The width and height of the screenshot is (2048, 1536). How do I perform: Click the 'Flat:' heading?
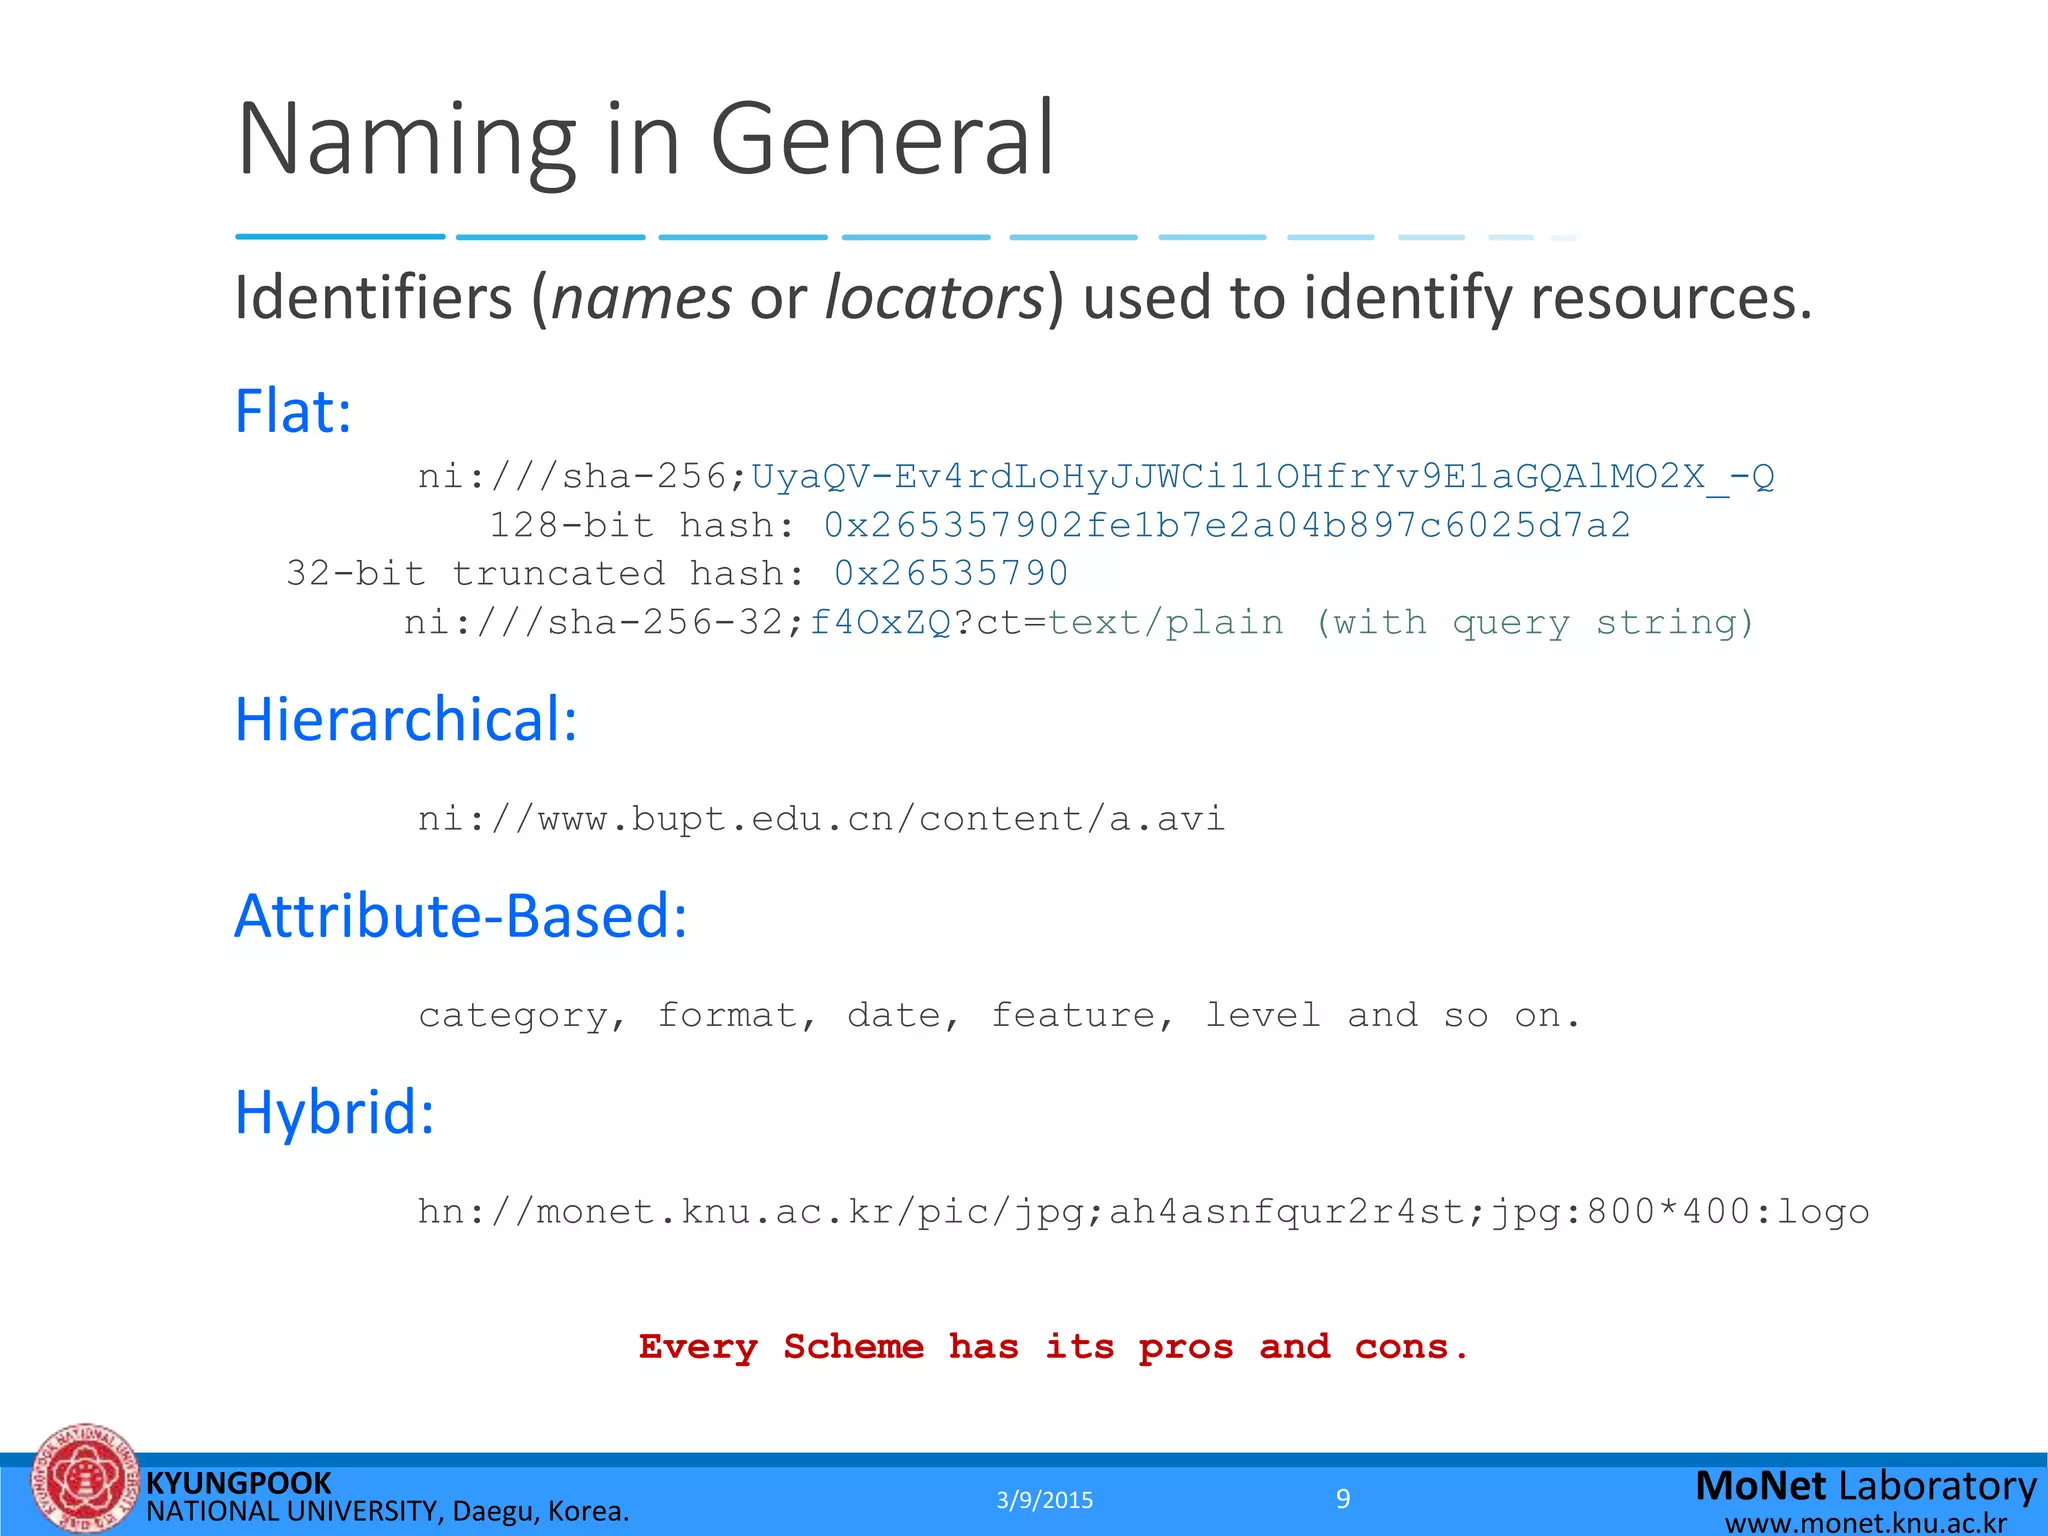click(293, 411)
